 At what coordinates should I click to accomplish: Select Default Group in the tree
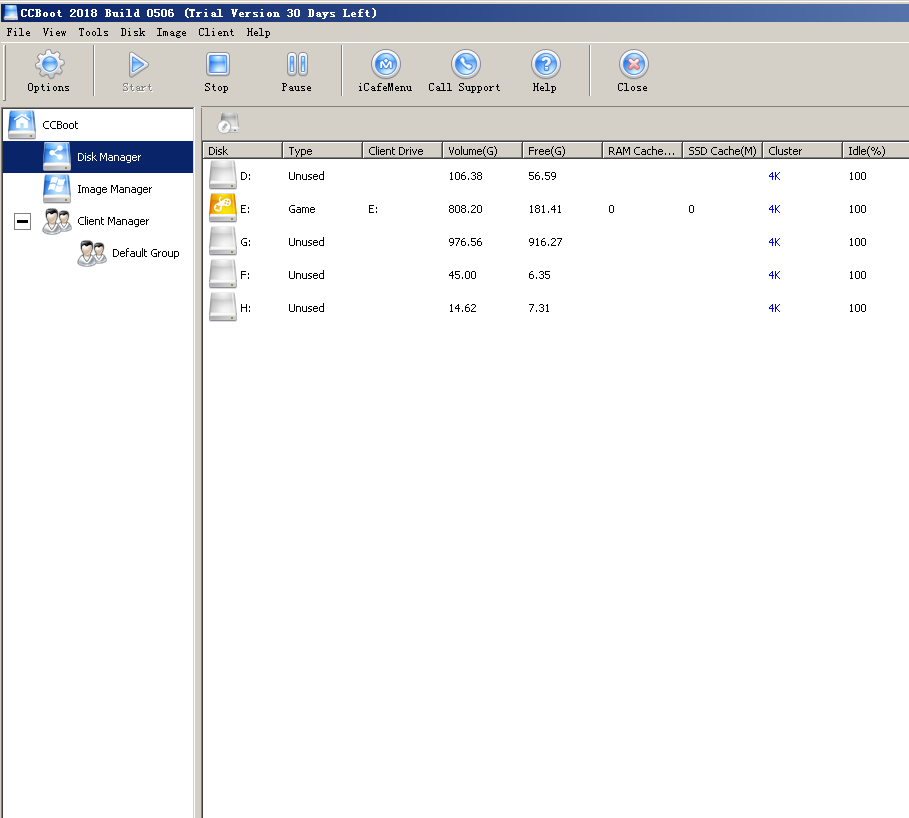coord(146,253)
